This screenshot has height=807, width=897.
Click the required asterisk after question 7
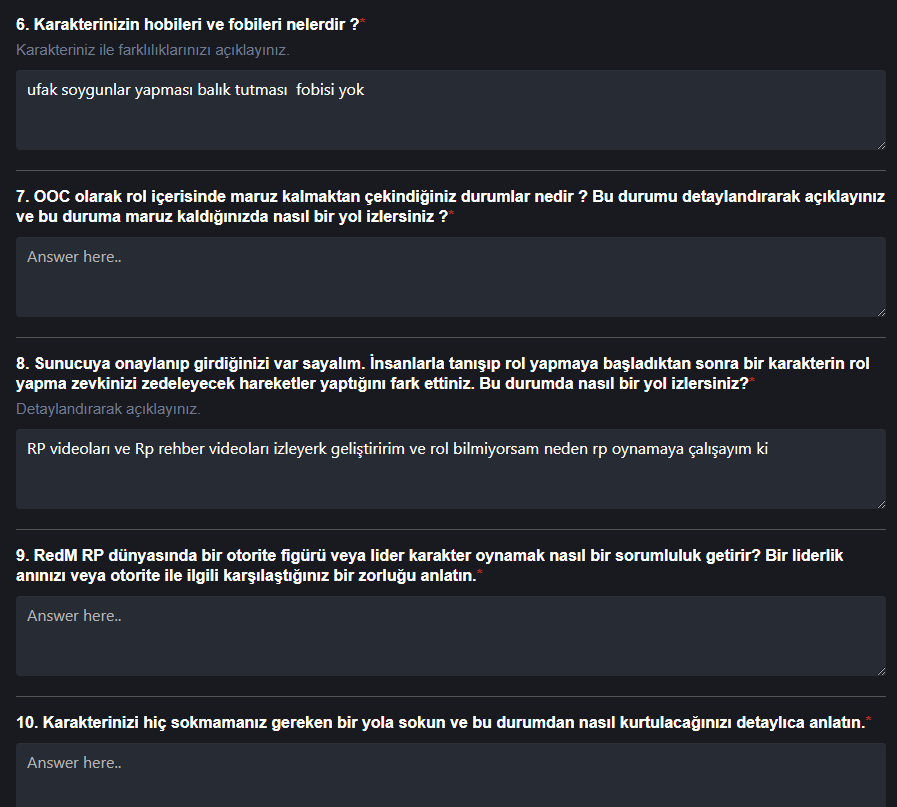(451, 216)
